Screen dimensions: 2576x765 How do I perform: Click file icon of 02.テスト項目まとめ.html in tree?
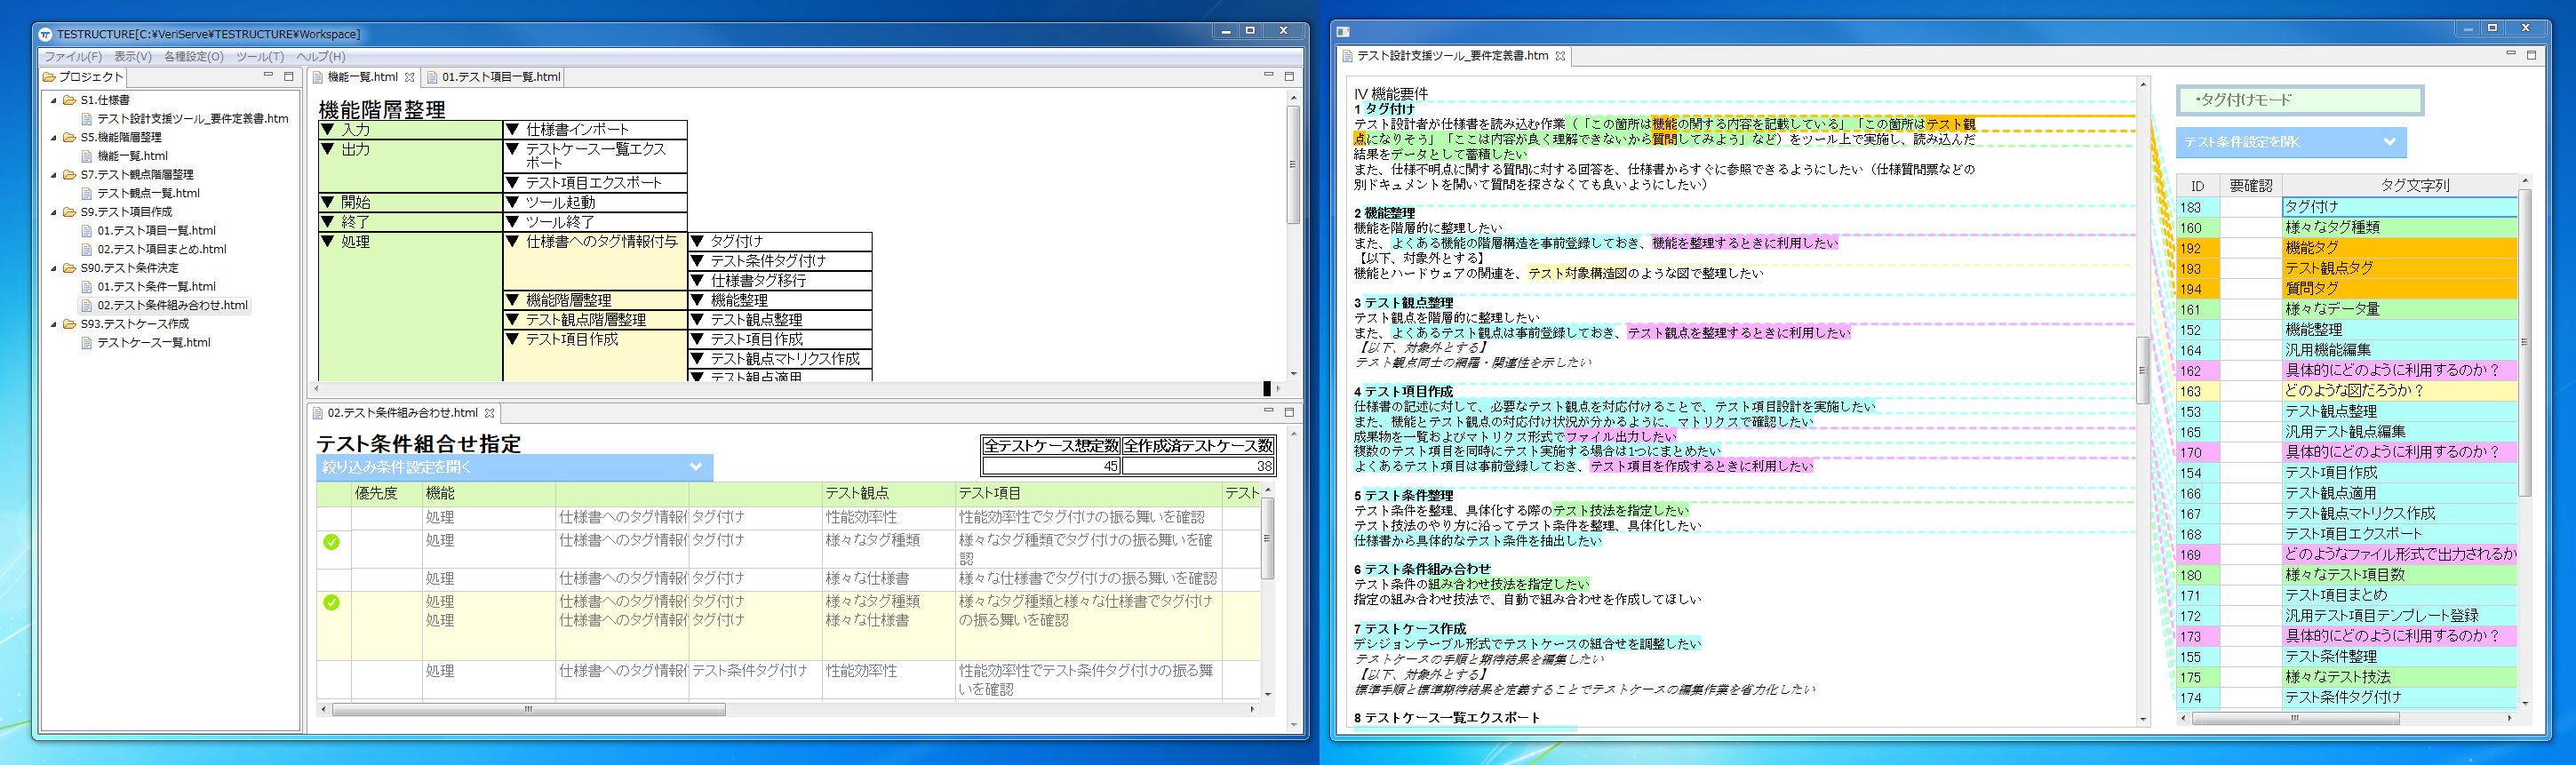(87, 249)
